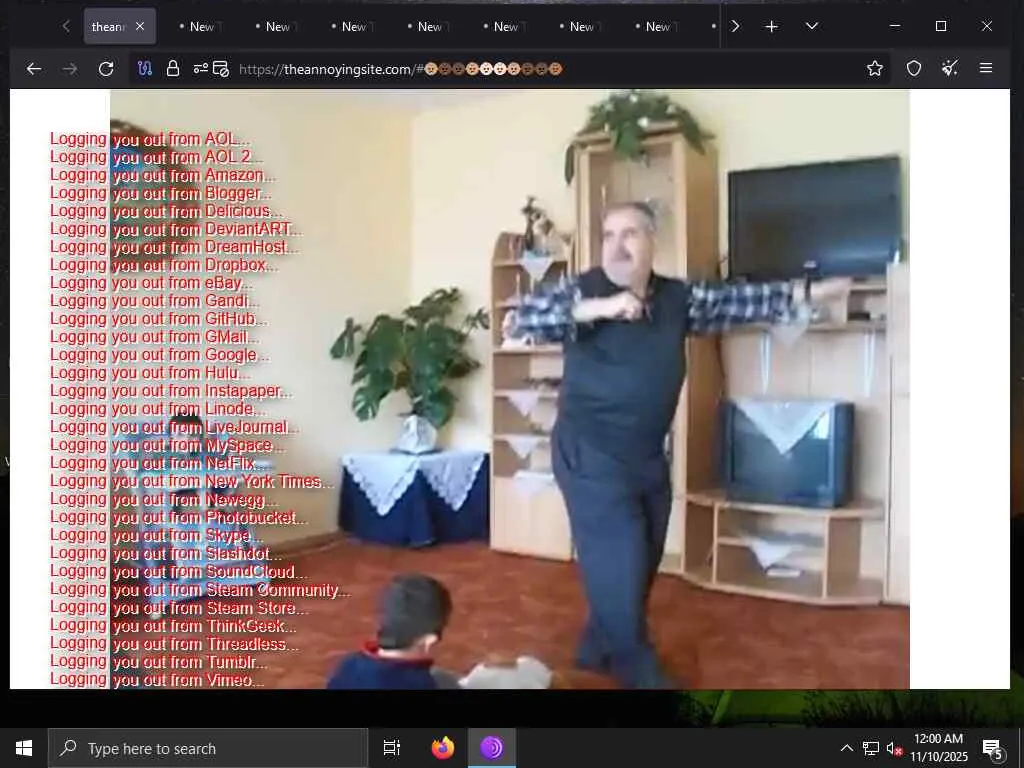Screen dimensions: 1024x768
Task: Click 'Logging you out from DreamHost...' line
Action: (174, 247)
